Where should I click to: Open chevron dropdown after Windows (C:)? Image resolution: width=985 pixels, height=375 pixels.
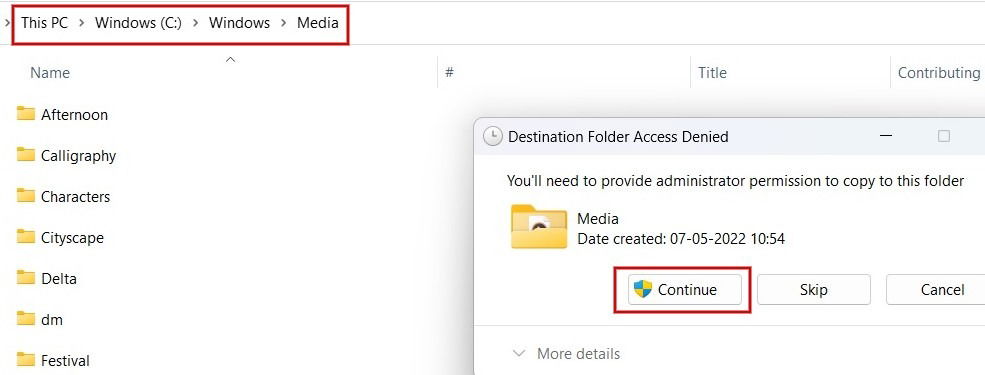click(195, 23)
